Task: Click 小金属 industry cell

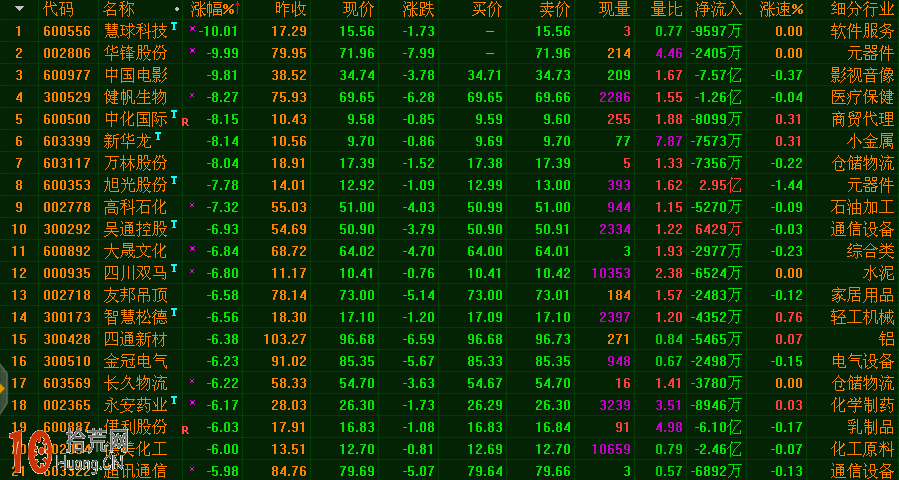Action: tap(870, 141)
